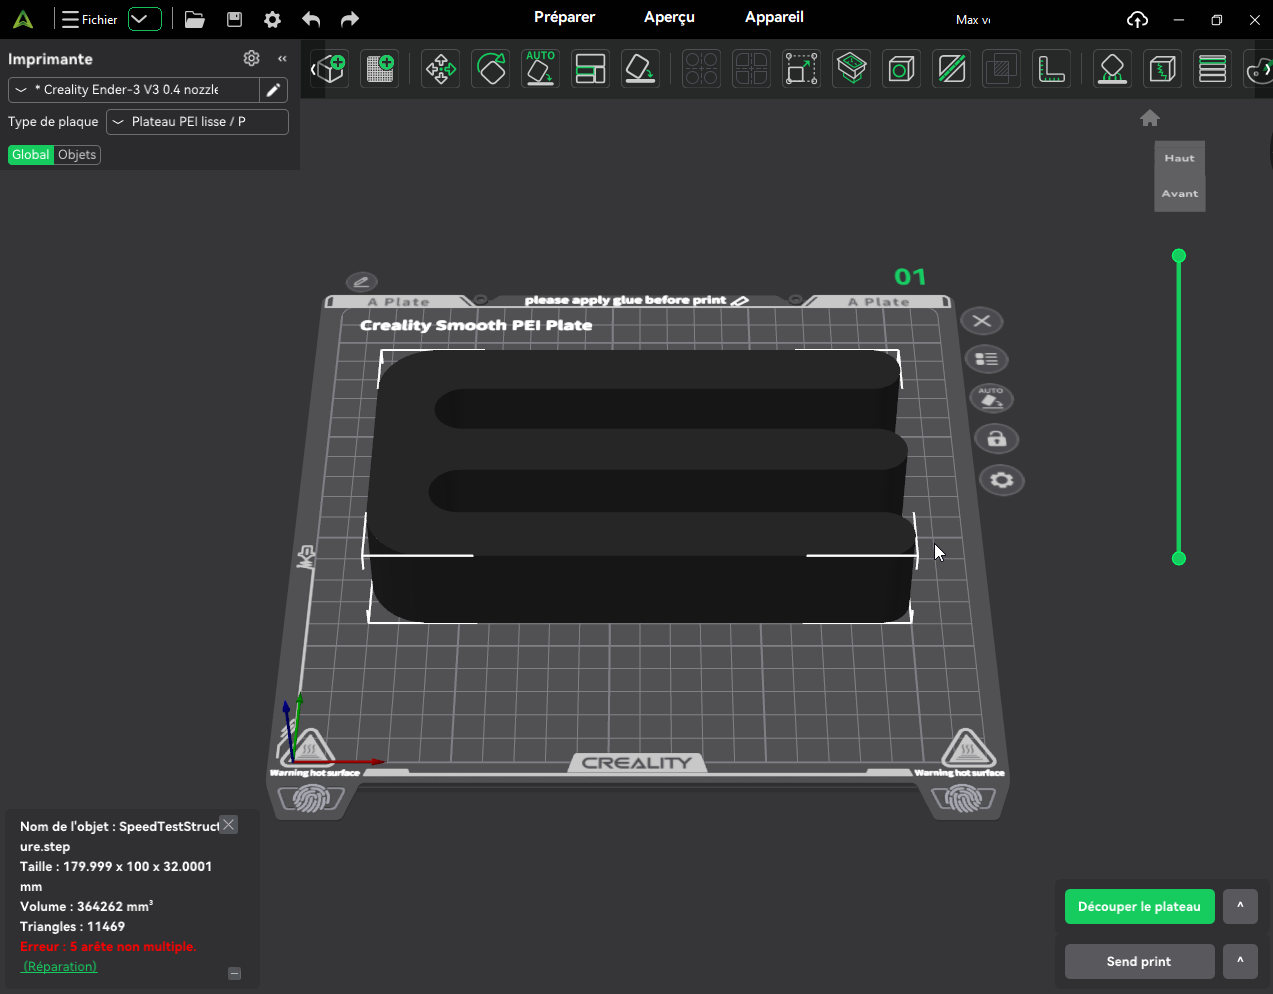Image resolution: width=1273 pixels, height=994 pixels.
Task: Click the bottom handle of the layer slider
Action: [1179, 559]
